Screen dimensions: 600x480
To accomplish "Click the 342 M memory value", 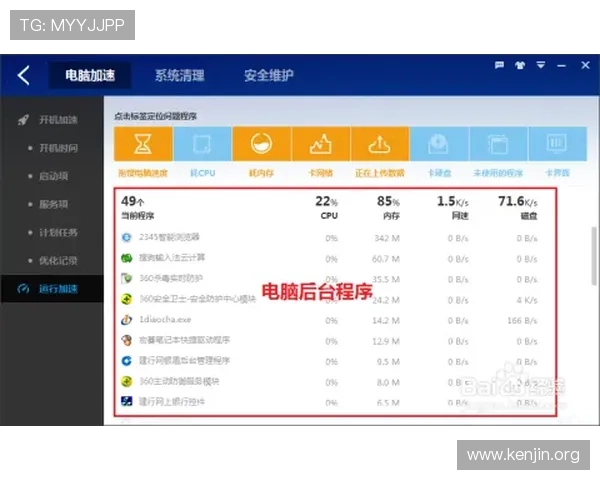I will click(387, 238).
